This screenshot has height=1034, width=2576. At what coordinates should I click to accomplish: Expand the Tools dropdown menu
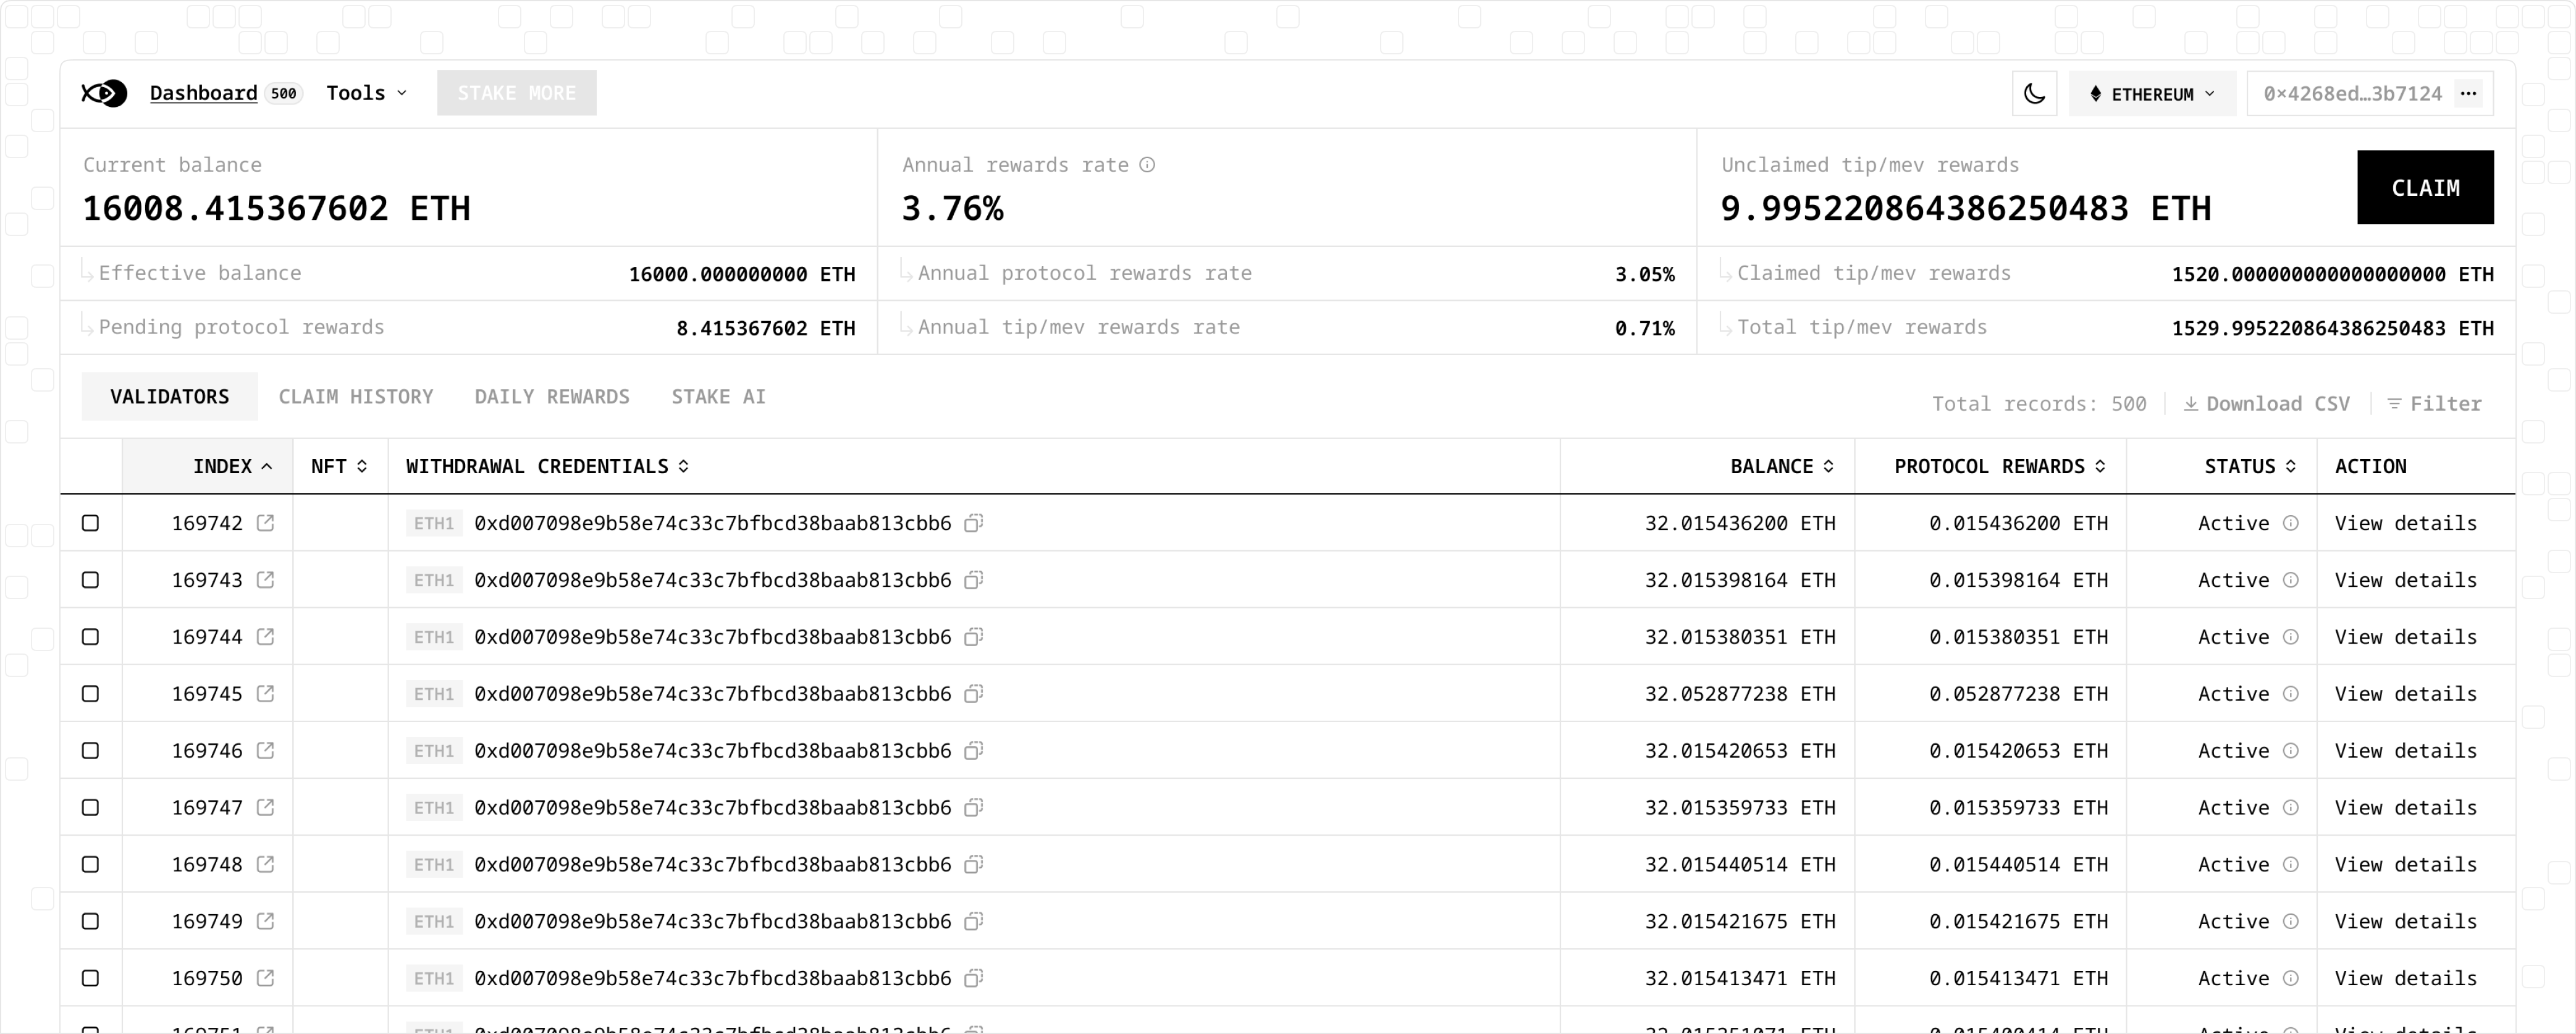(366, 93)
